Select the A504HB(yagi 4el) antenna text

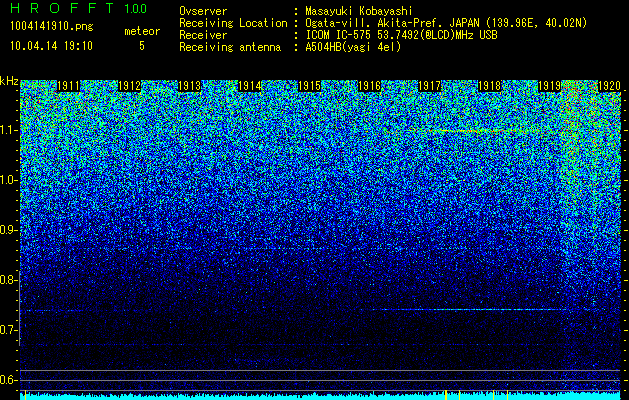pyautogui.click(x=353, y=47)
